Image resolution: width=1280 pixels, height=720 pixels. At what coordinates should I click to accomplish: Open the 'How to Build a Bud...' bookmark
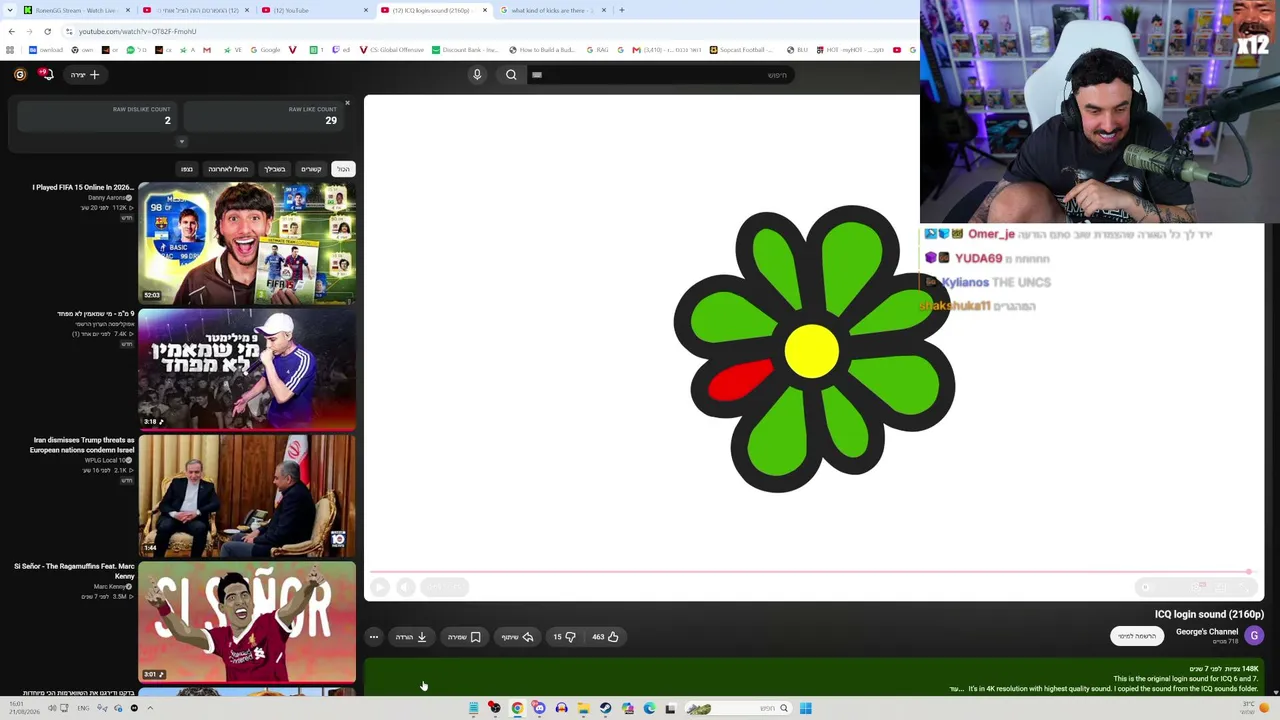[x=542, y=50]
